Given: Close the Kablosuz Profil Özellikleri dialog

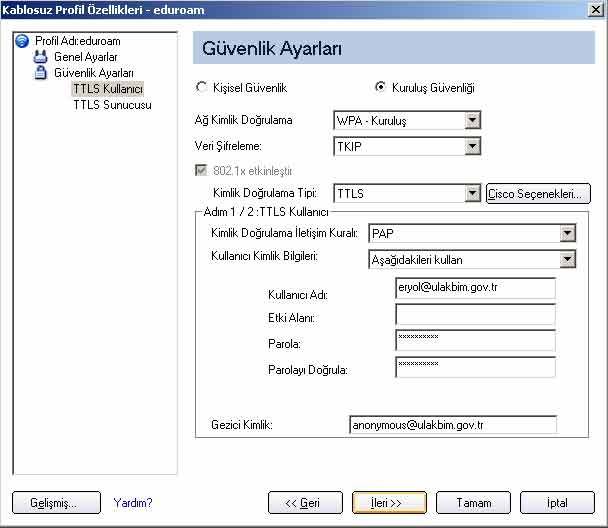Looking at the screenshot, I should (596, 9).
